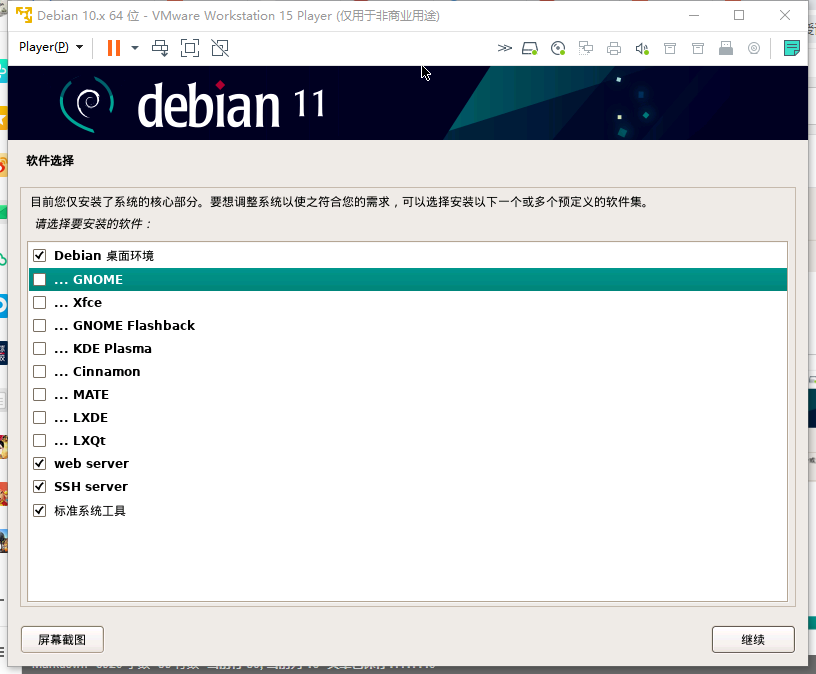Toggle Unity mode icon
The image size is (816, 674).
pyautogui.click(x=220, y=48)
